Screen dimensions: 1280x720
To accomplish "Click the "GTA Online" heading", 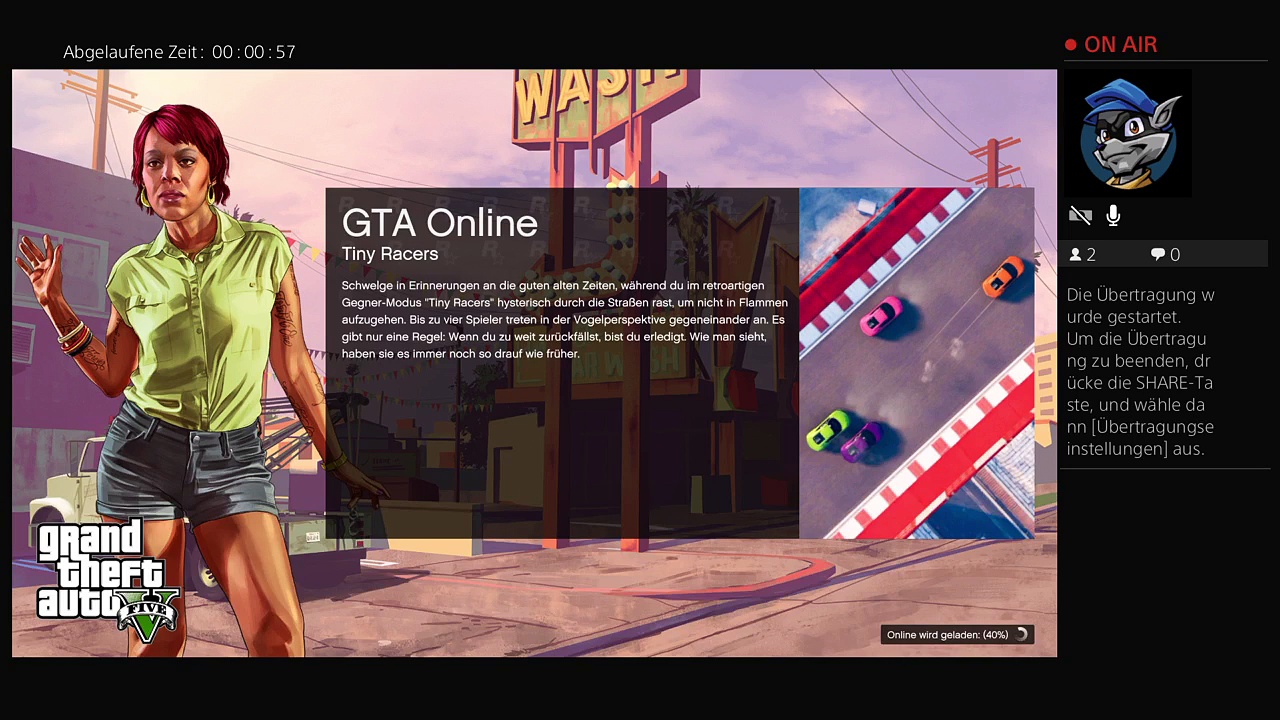I will (x=440, y=223).
